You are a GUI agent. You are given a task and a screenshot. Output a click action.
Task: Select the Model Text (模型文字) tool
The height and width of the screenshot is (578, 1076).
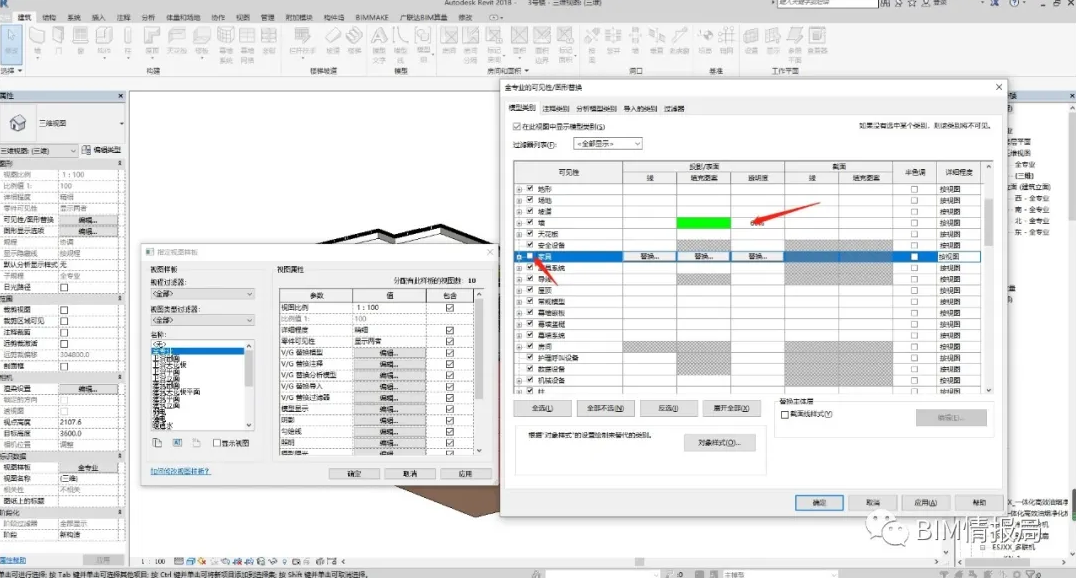[379, 44]
